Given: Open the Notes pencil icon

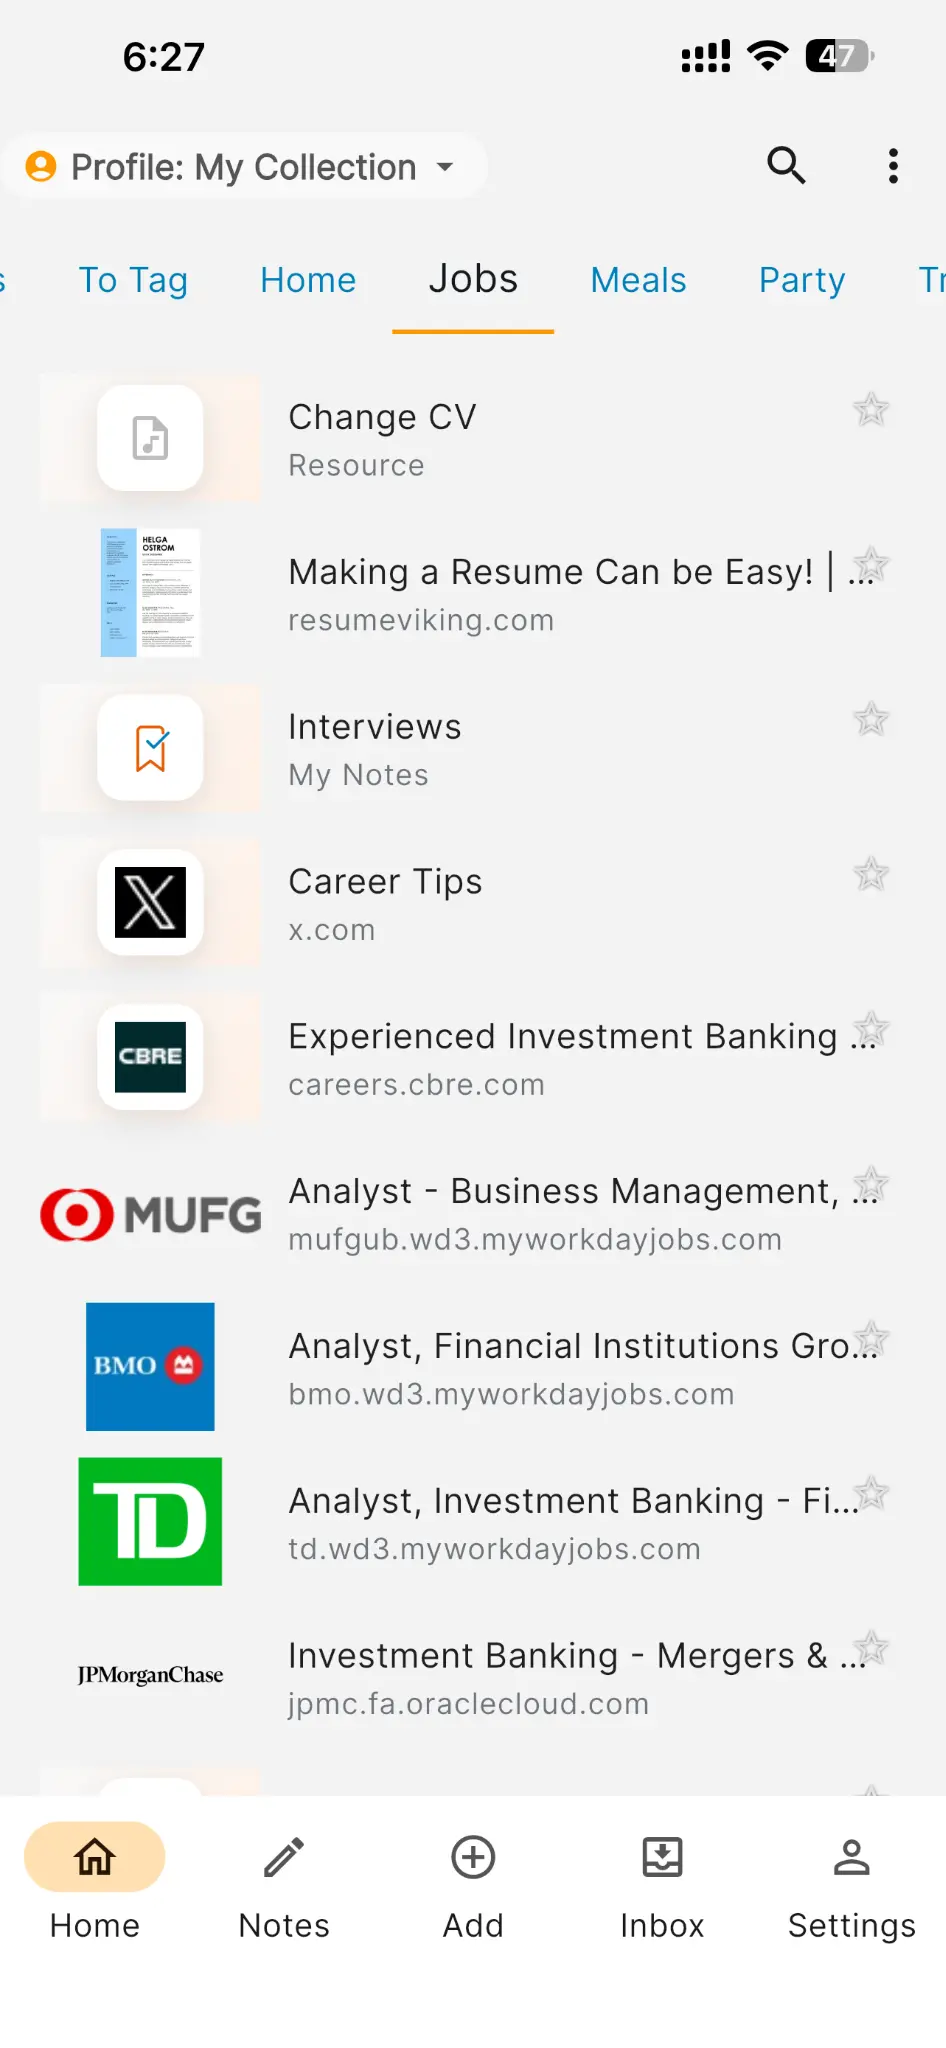Looking at the screenshot, I should coord(284,1858).
